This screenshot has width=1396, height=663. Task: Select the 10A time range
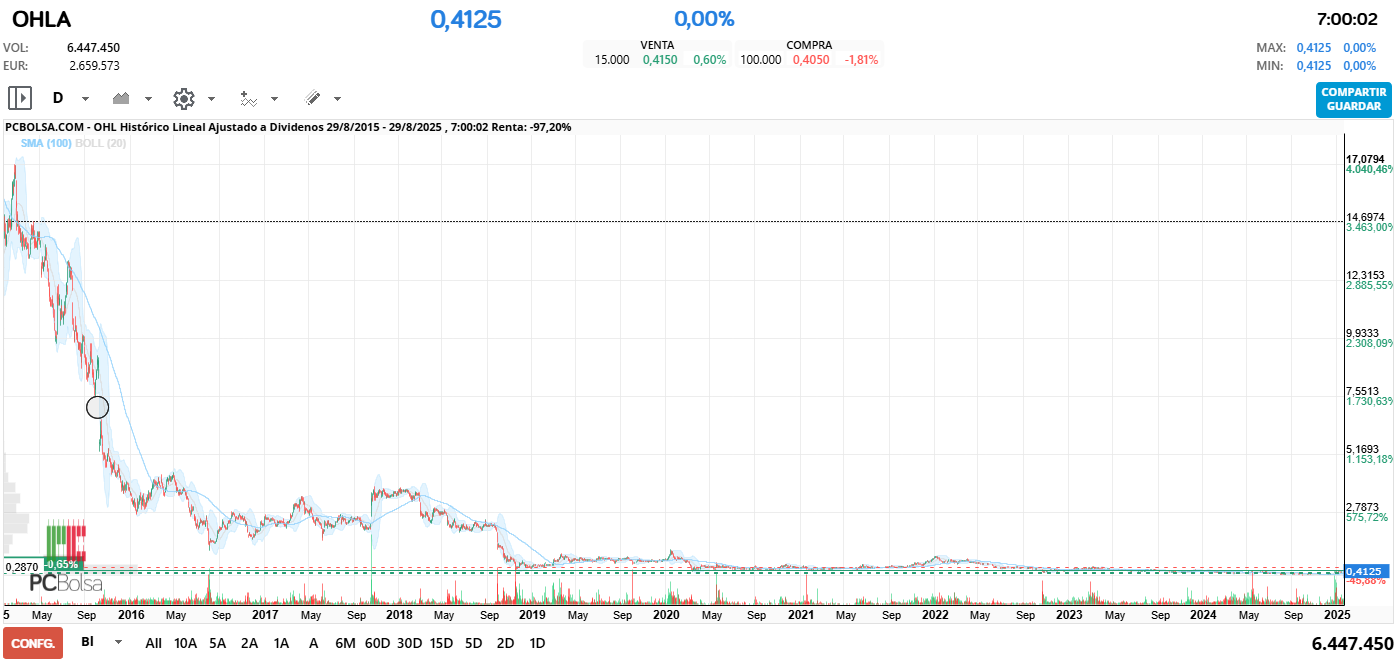click(185, 643)
